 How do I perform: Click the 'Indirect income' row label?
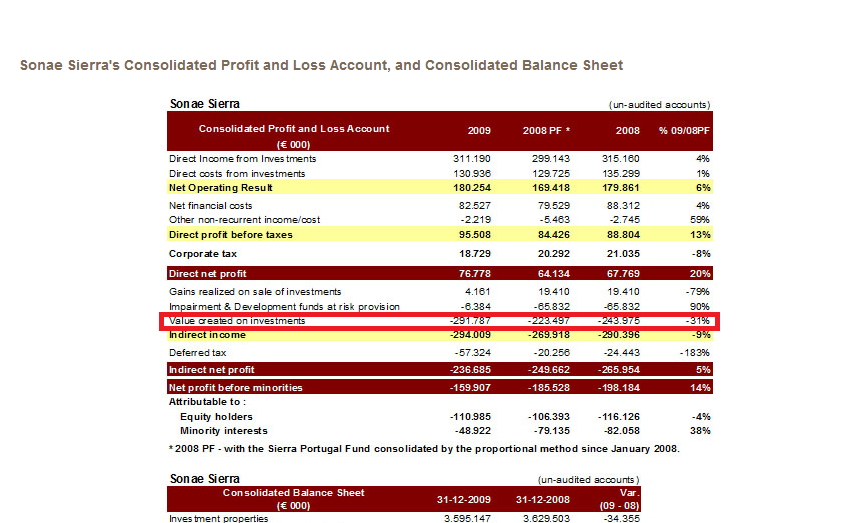tap(207, 334)
